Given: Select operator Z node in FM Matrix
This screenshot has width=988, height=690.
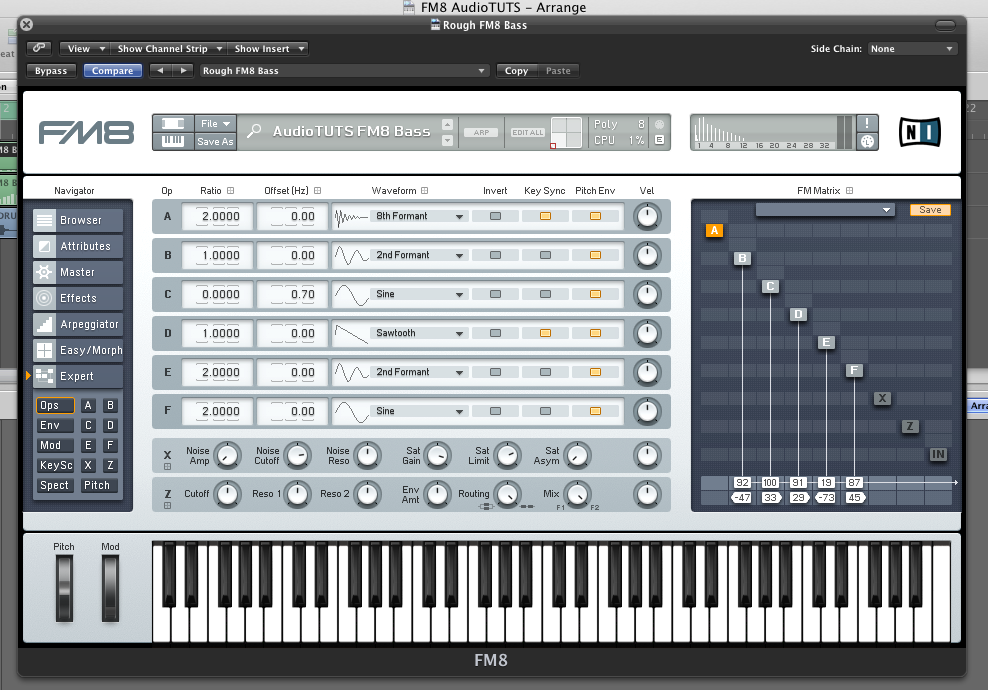Looking at the screenshot, I should 910,426.
